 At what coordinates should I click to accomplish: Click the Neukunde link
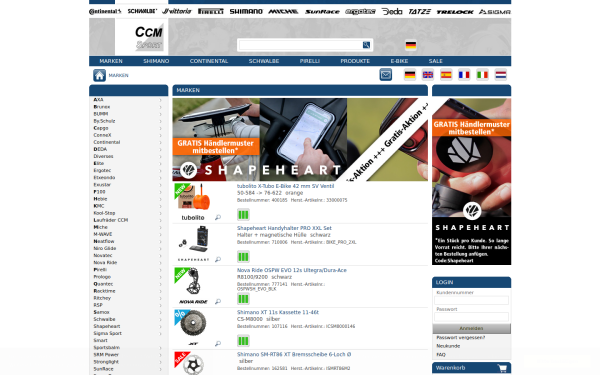pos(448,346)
